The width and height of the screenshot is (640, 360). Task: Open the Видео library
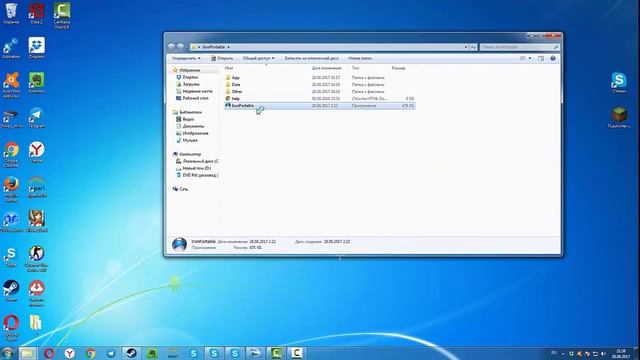coord(188,119)
